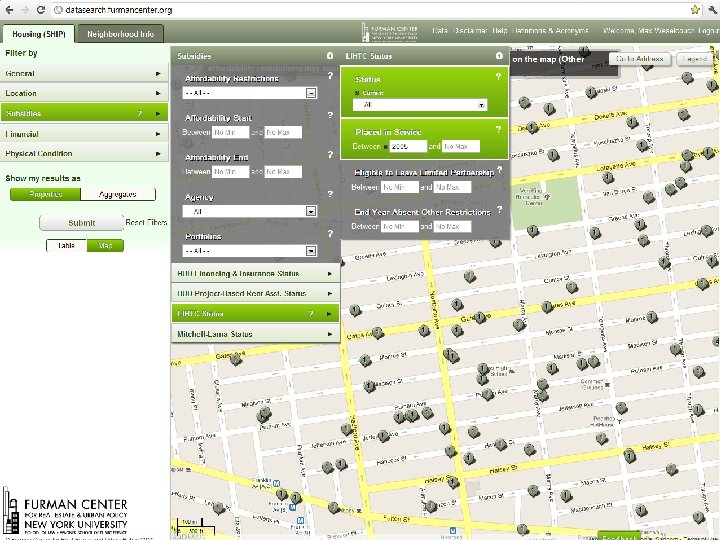Click the Submit button
Screen dimensions: 720x540
coord(82,223)
